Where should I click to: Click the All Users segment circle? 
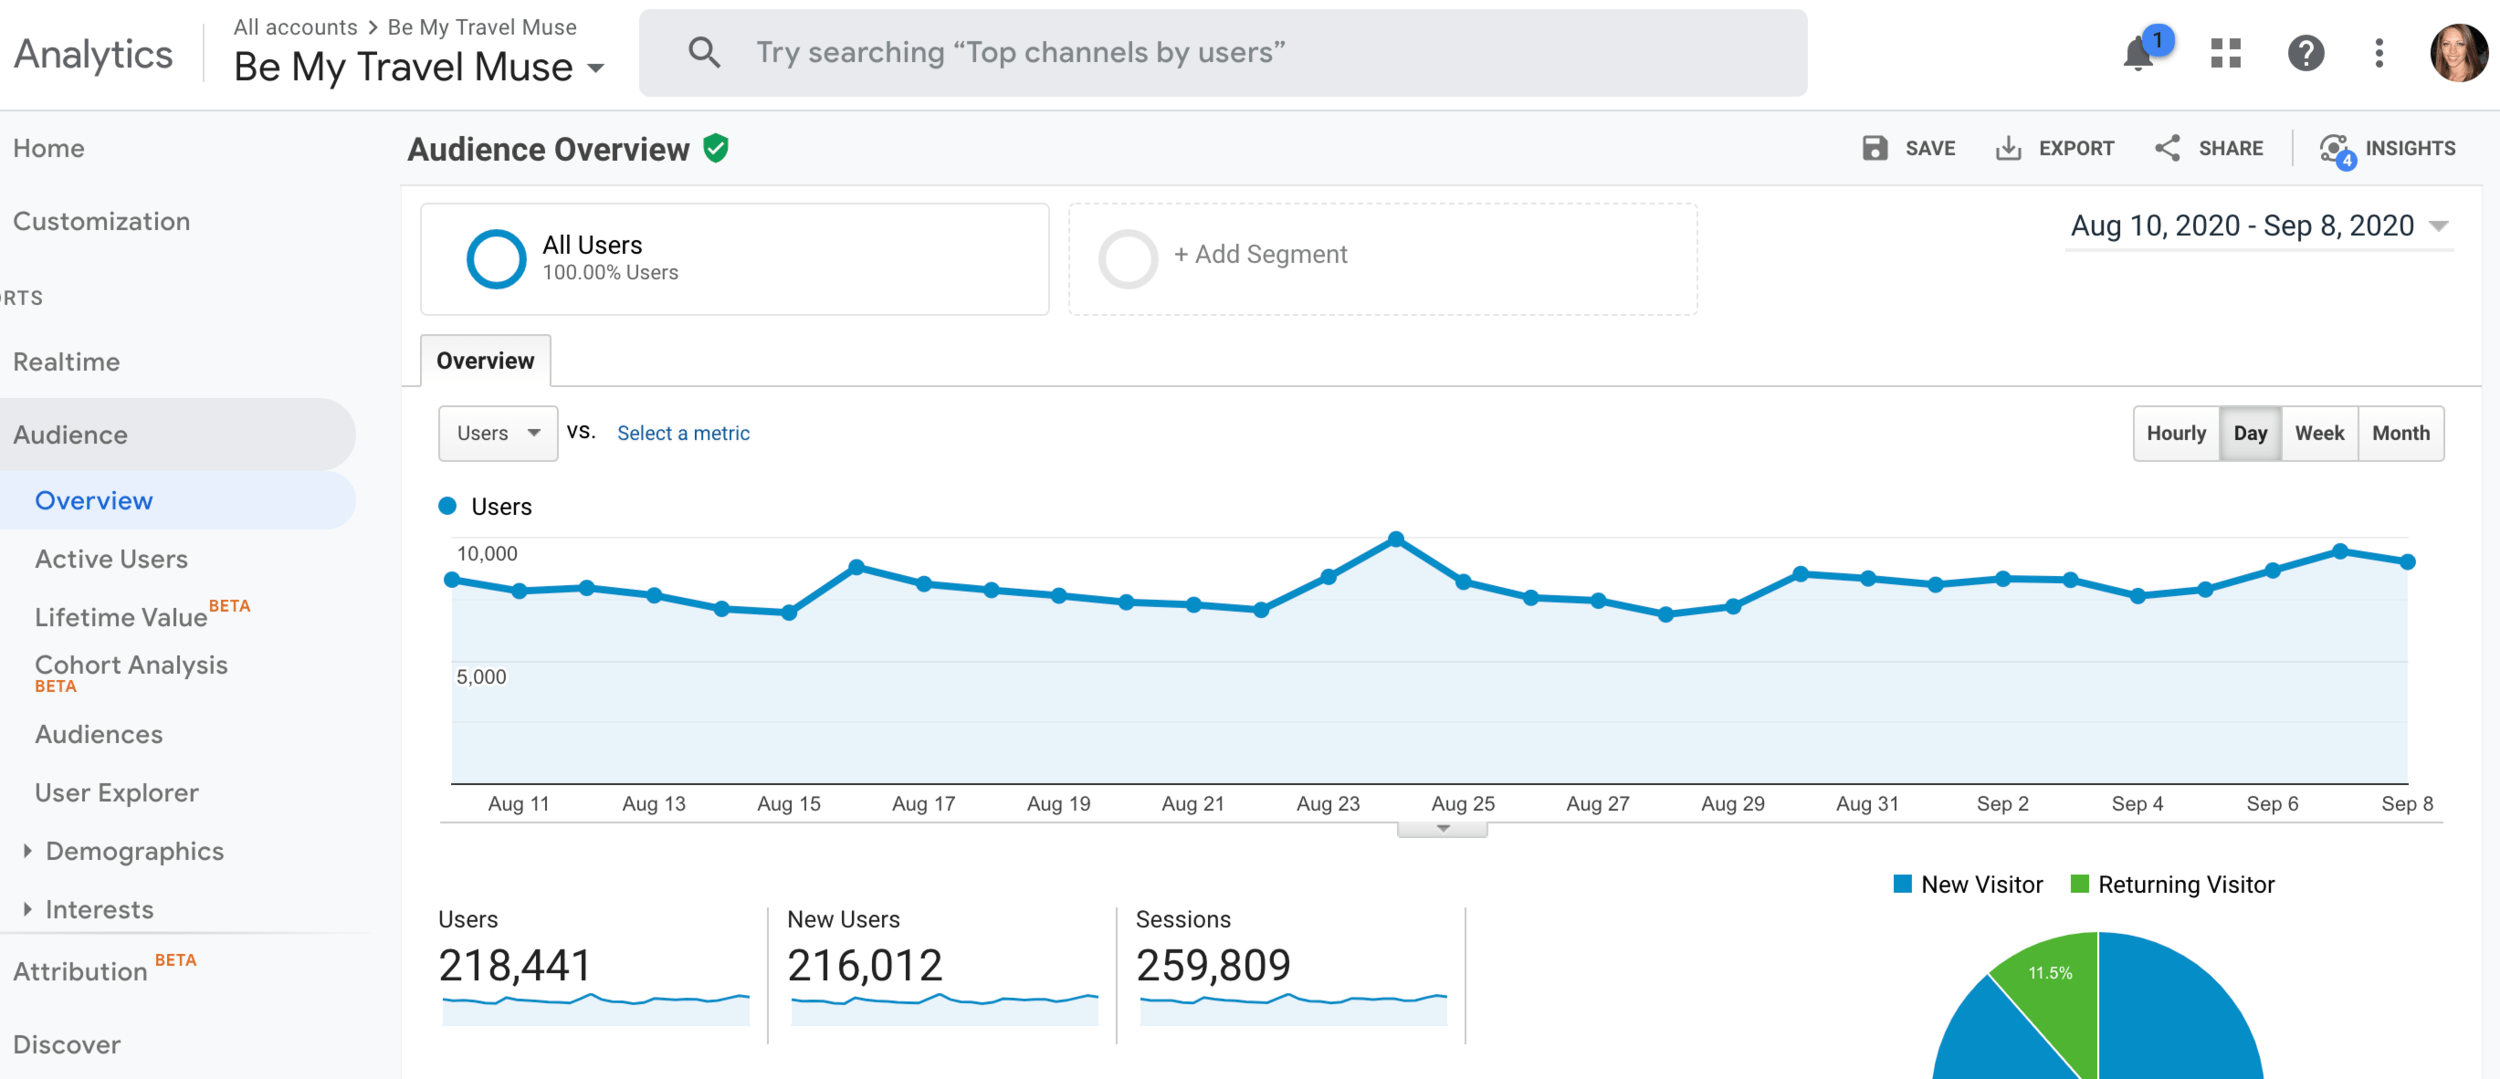(496, 259)
